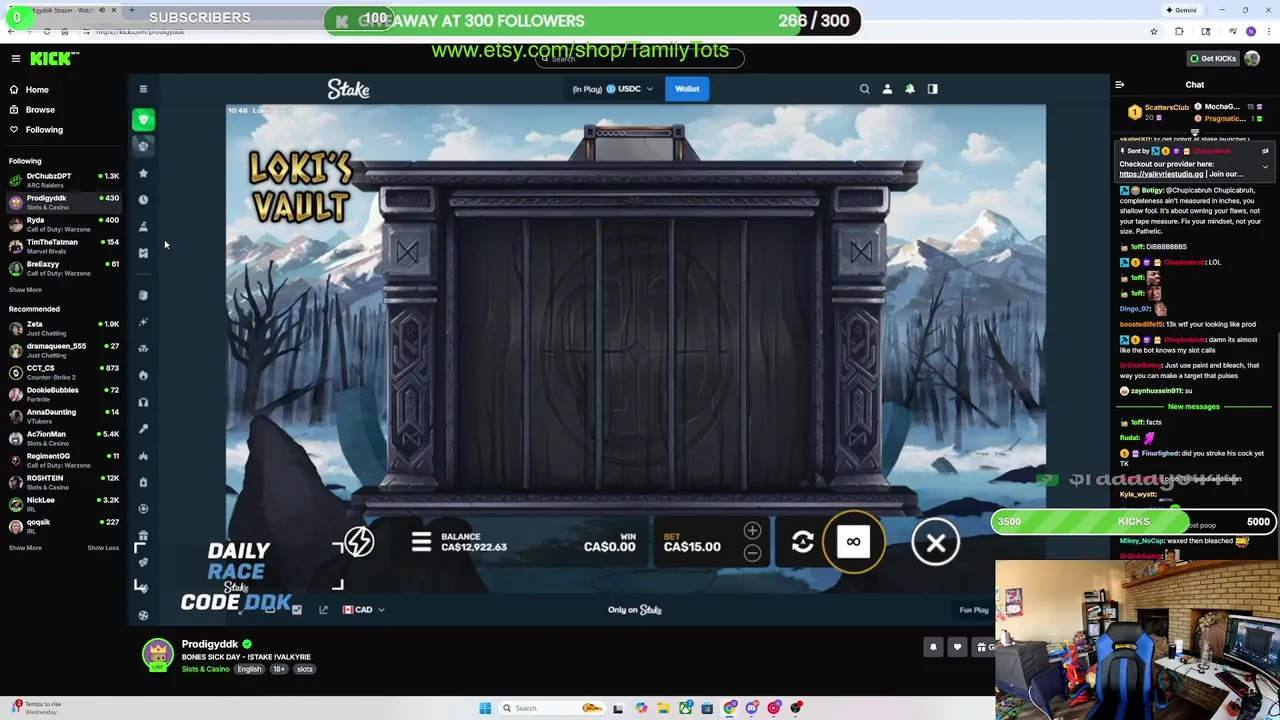Open Stake search magnifier icon

coord(865,89)
